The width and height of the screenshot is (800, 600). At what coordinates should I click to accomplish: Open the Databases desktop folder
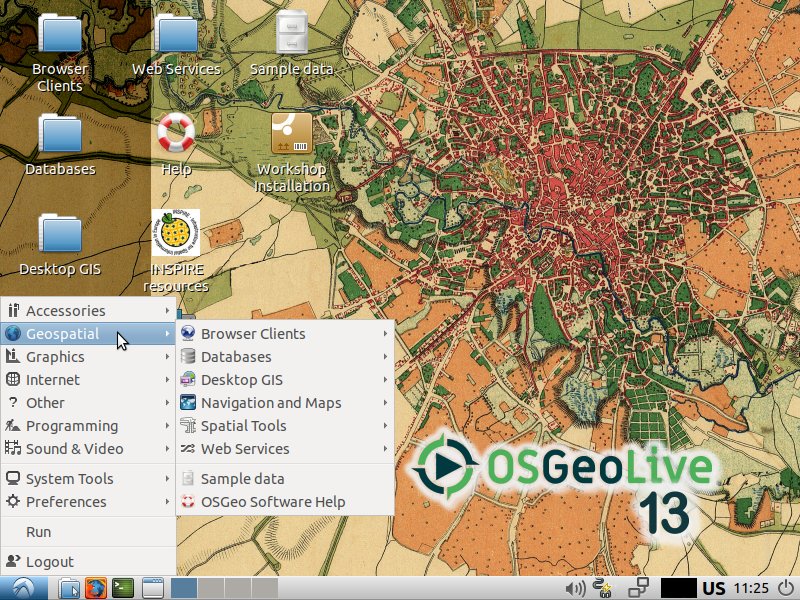tap(60, 134)
